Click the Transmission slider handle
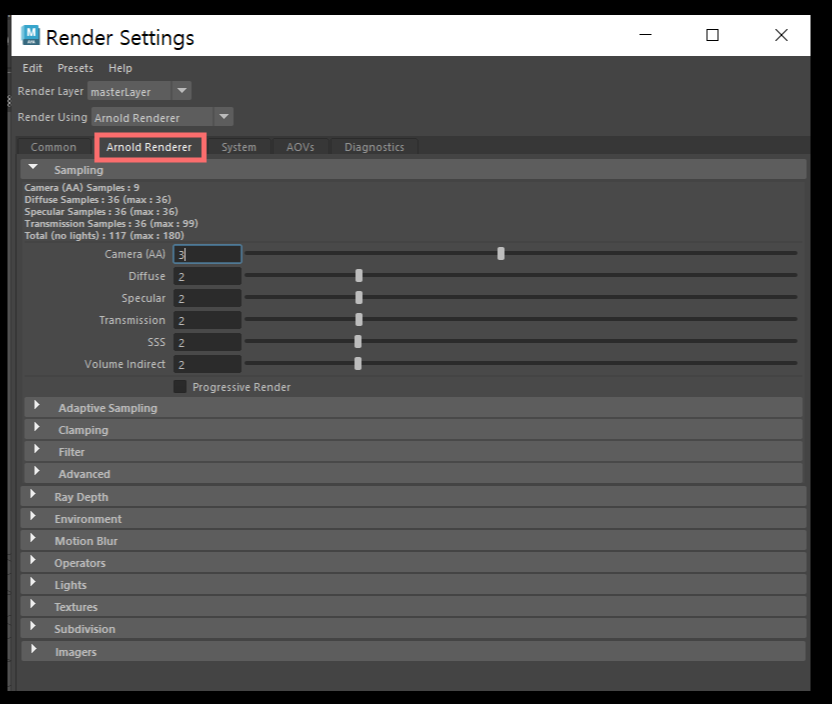The width and height of the screenshot is (832, 704). 359,319
